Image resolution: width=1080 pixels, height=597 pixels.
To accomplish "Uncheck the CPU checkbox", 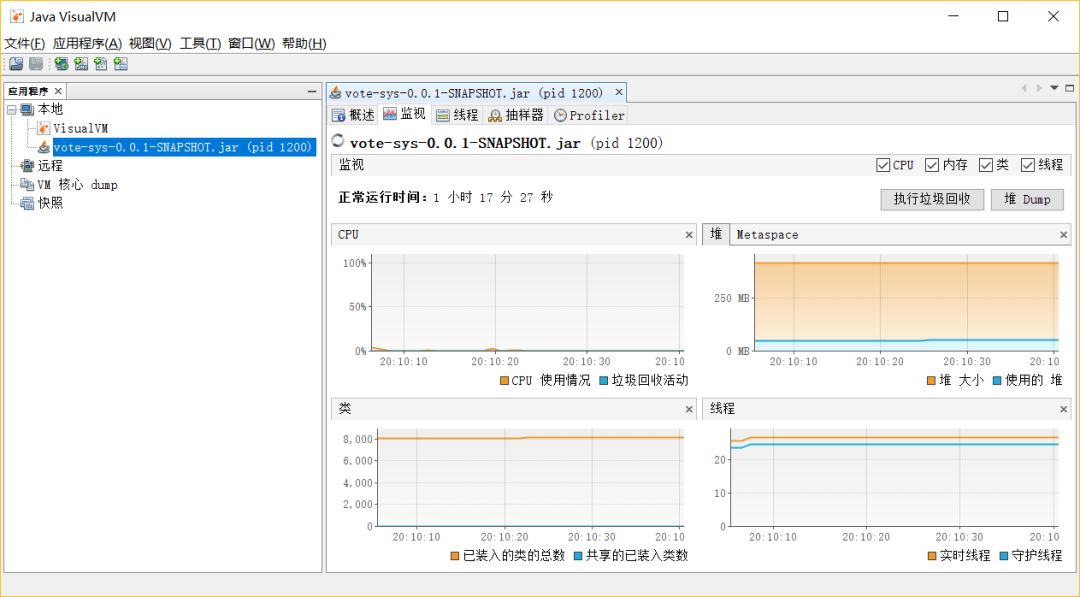I will pyautogui.click(x=883, y=165).
